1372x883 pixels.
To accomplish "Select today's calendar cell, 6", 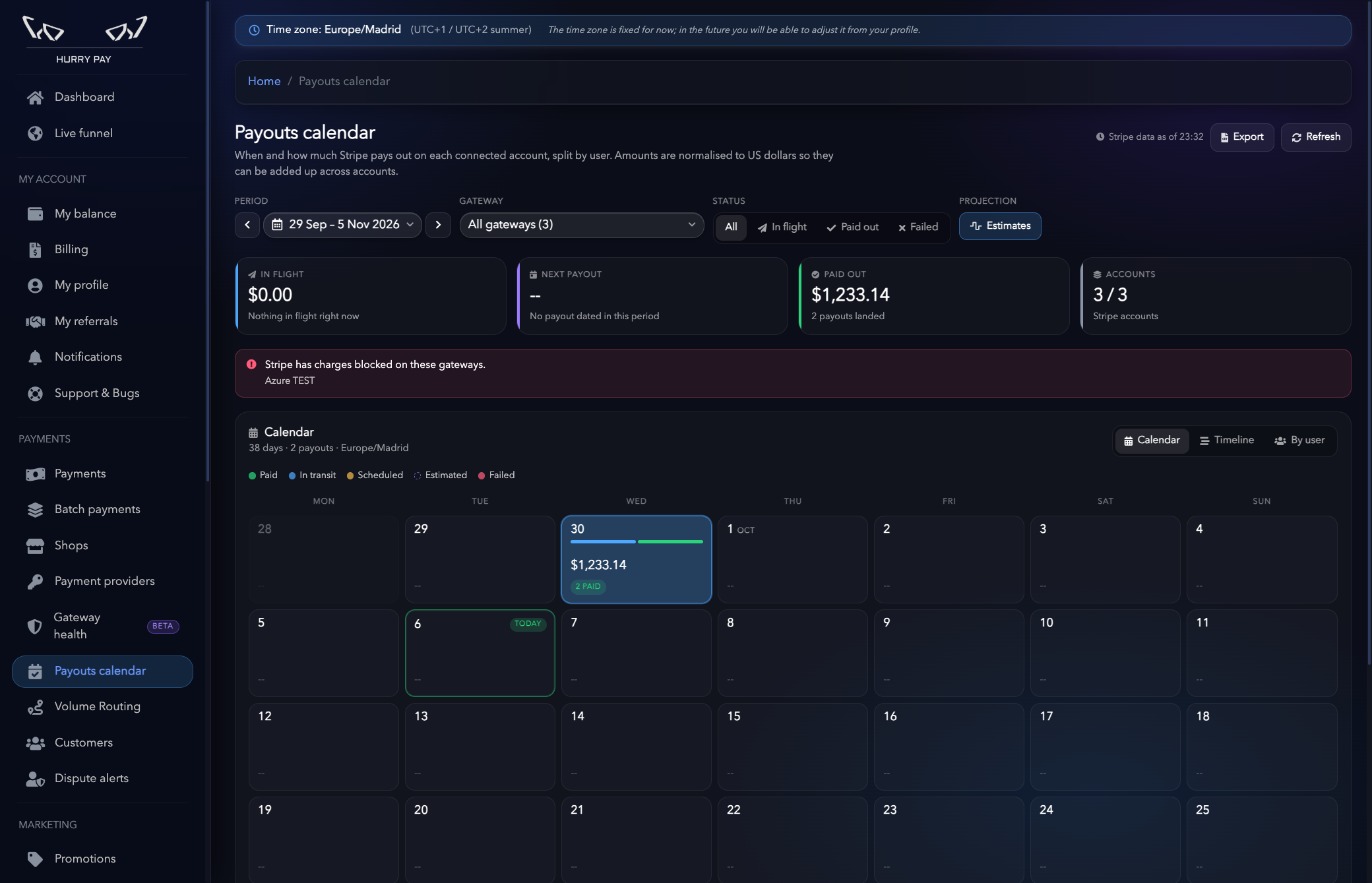I will tap(480, 653).
